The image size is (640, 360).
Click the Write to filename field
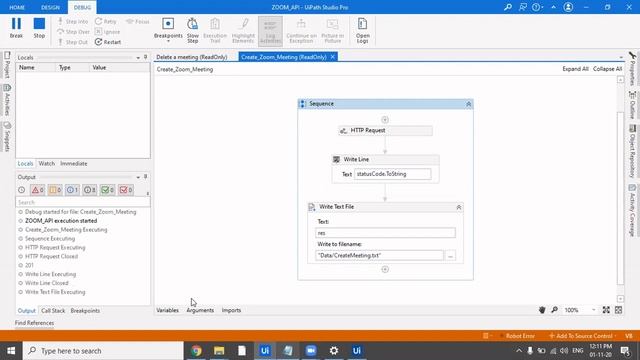coord(380,256)
